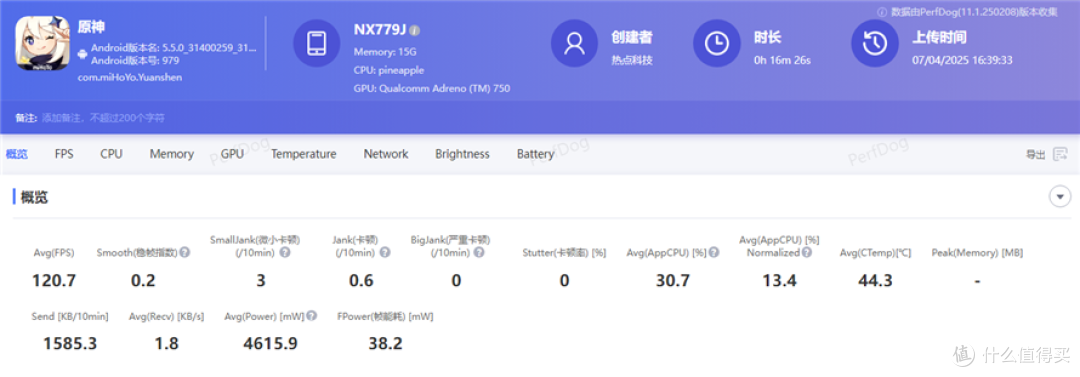Switch to the Temperature tab

[304, 154]
